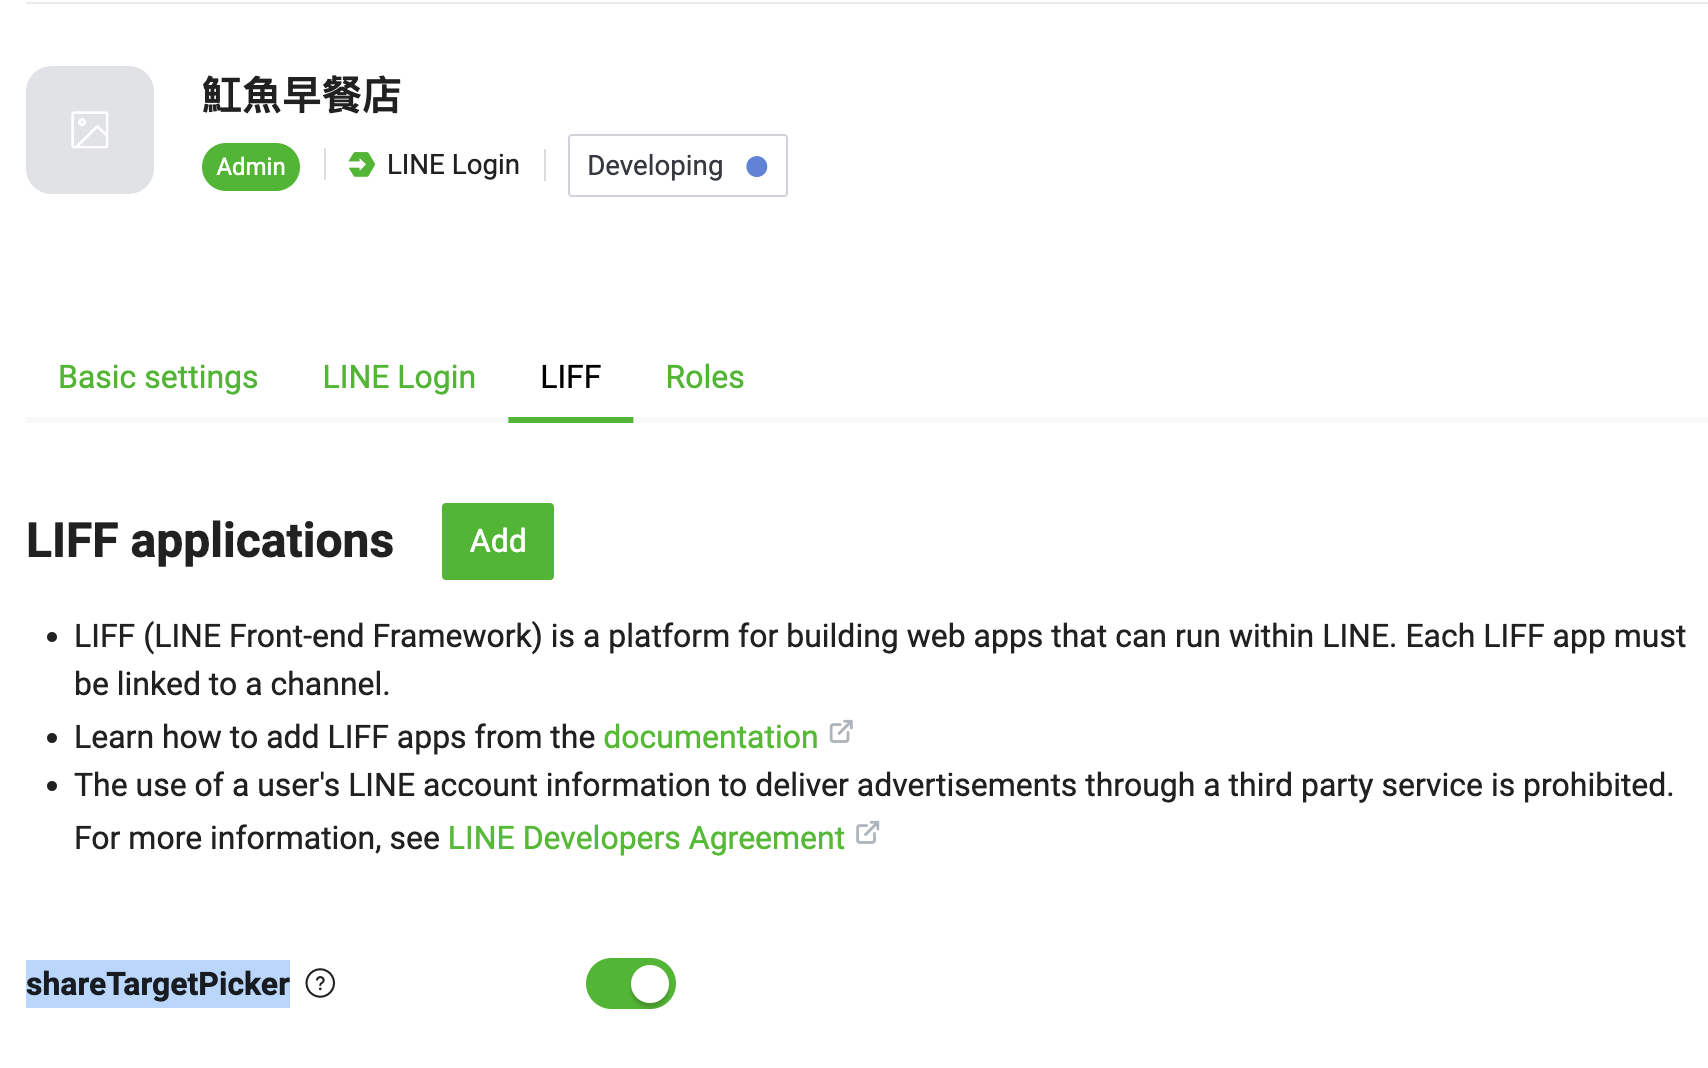This screenshot has width=1708, height=1068.
Task: Click the channel name 魟魚早餐店
Action: pyautogui.click(x=301, y=95)
